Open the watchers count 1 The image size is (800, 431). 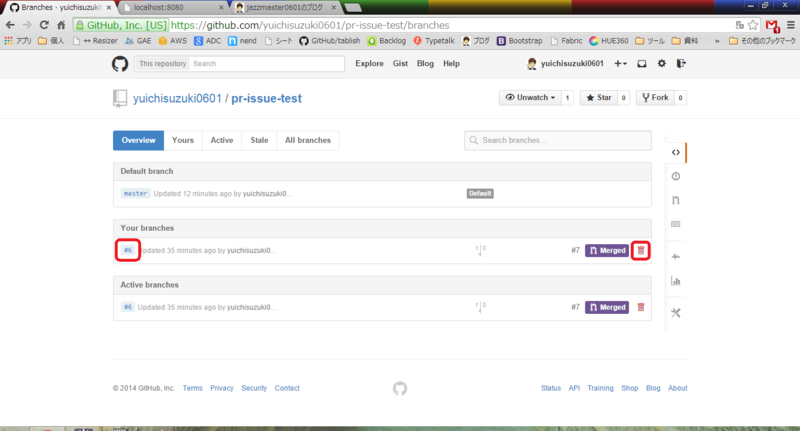tap(567, 97)
